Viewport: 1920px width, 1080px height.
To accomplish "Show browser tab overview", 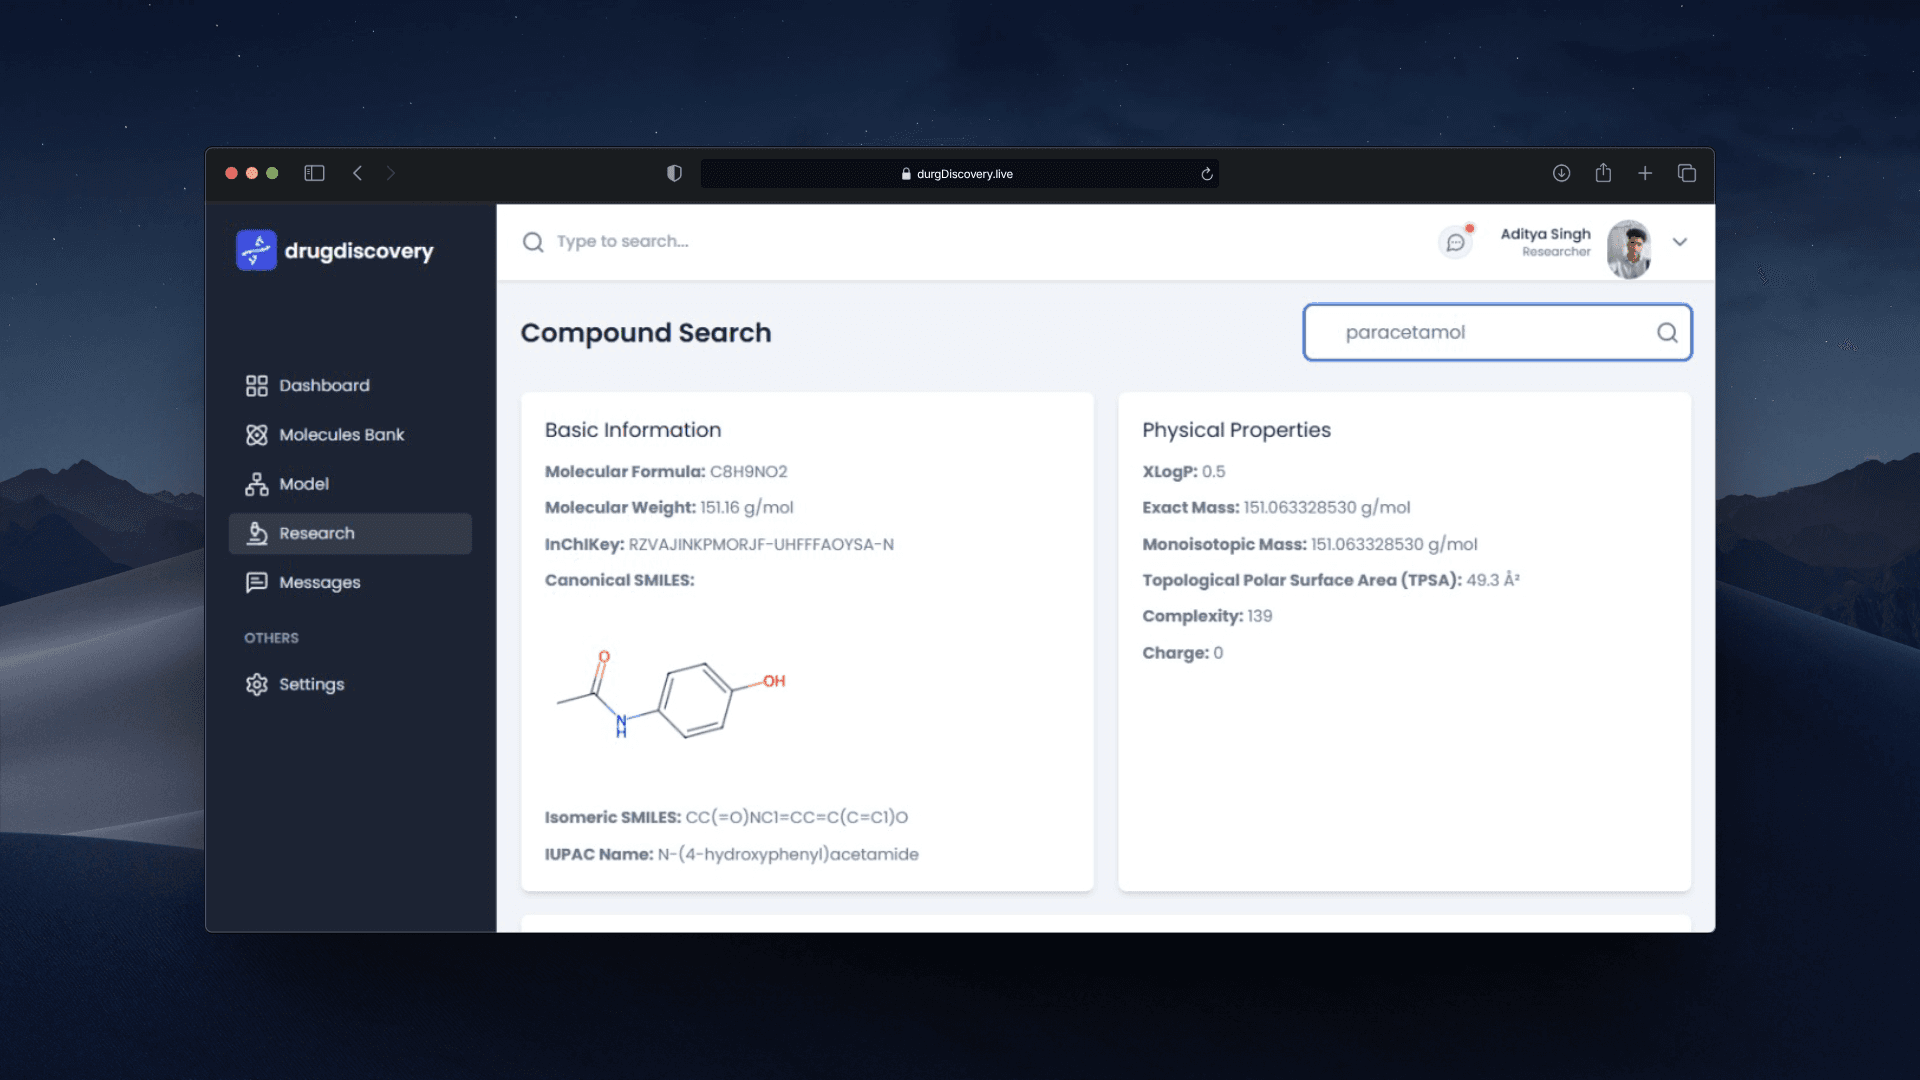I will pyautogui.click(x=1687, y=173).
